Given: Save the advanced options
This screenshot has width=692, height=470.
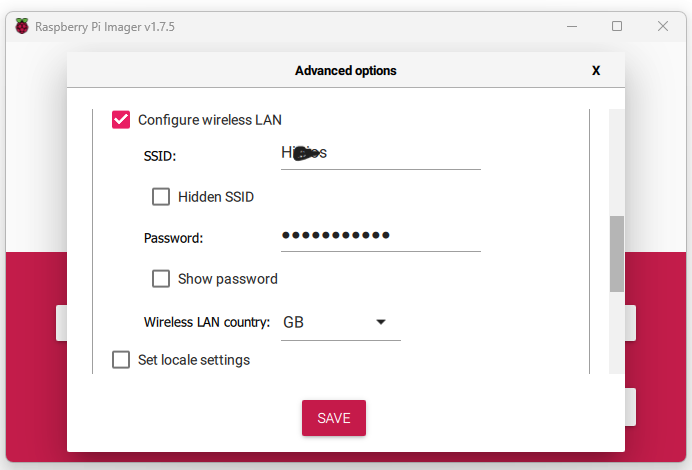Looking at the screenshot, I should [334, 418].
